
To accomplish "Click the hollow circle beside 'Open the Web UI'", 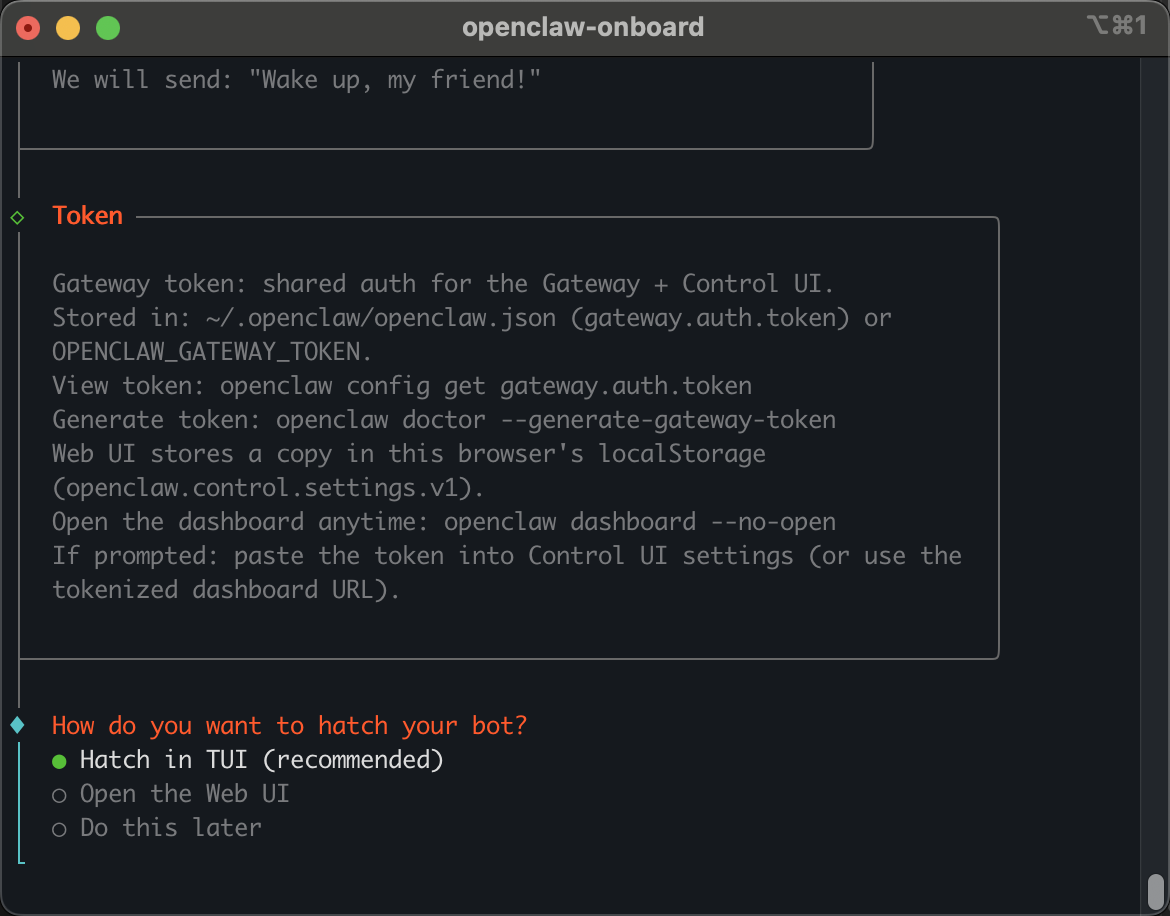I will click(58, 794).
